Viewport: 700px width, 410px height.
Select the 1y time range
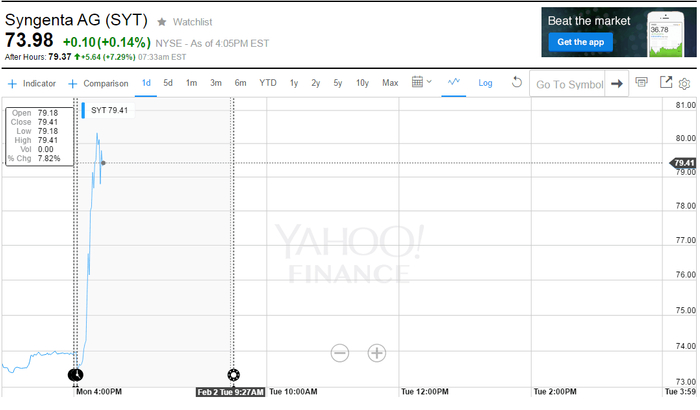[294, 83]
